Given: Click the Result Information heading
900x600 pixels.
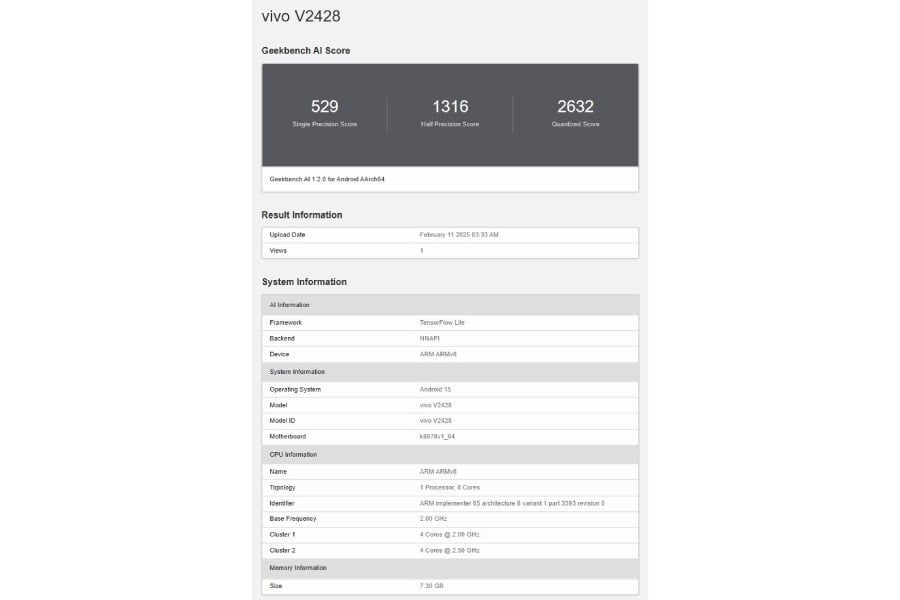Looking at the screenshot, I should 302,215.
